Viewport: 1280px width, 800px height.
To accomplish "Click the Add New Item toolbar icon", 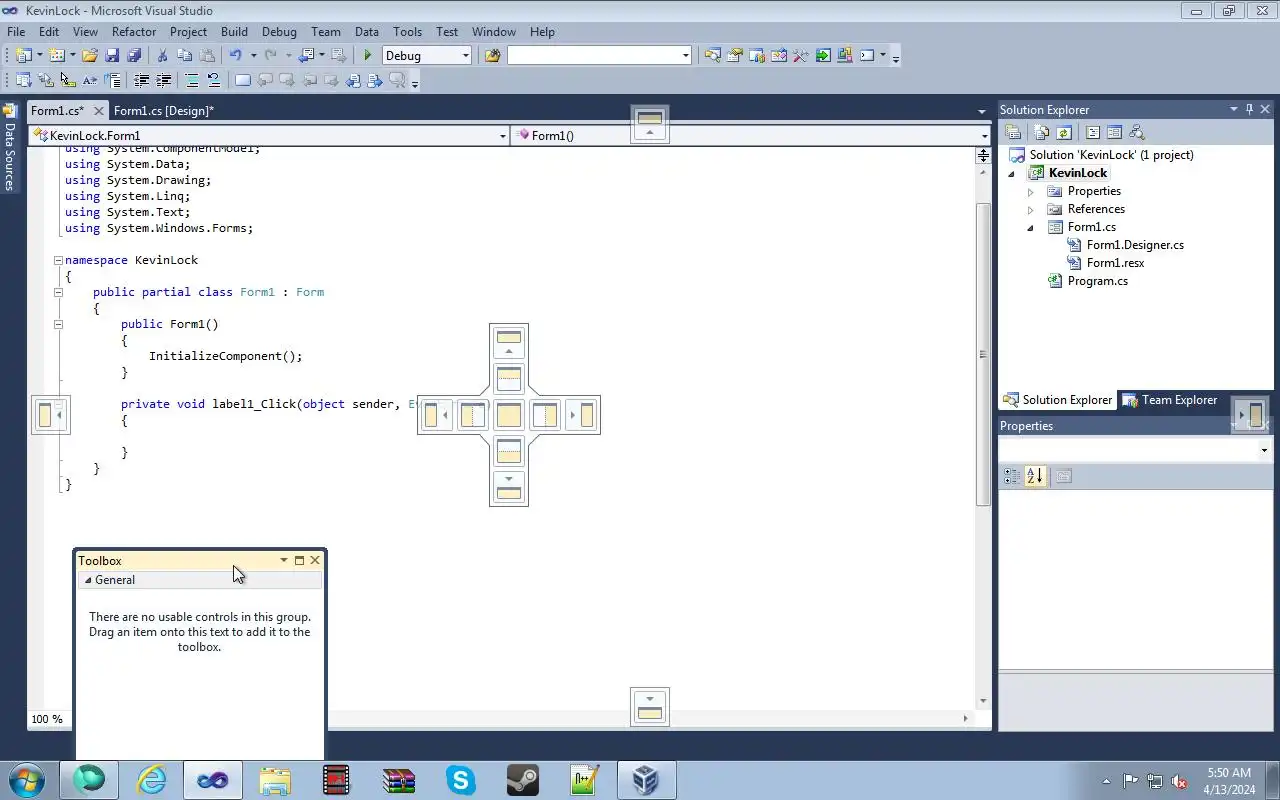I will pyautogui.click(x=56, y=55).
